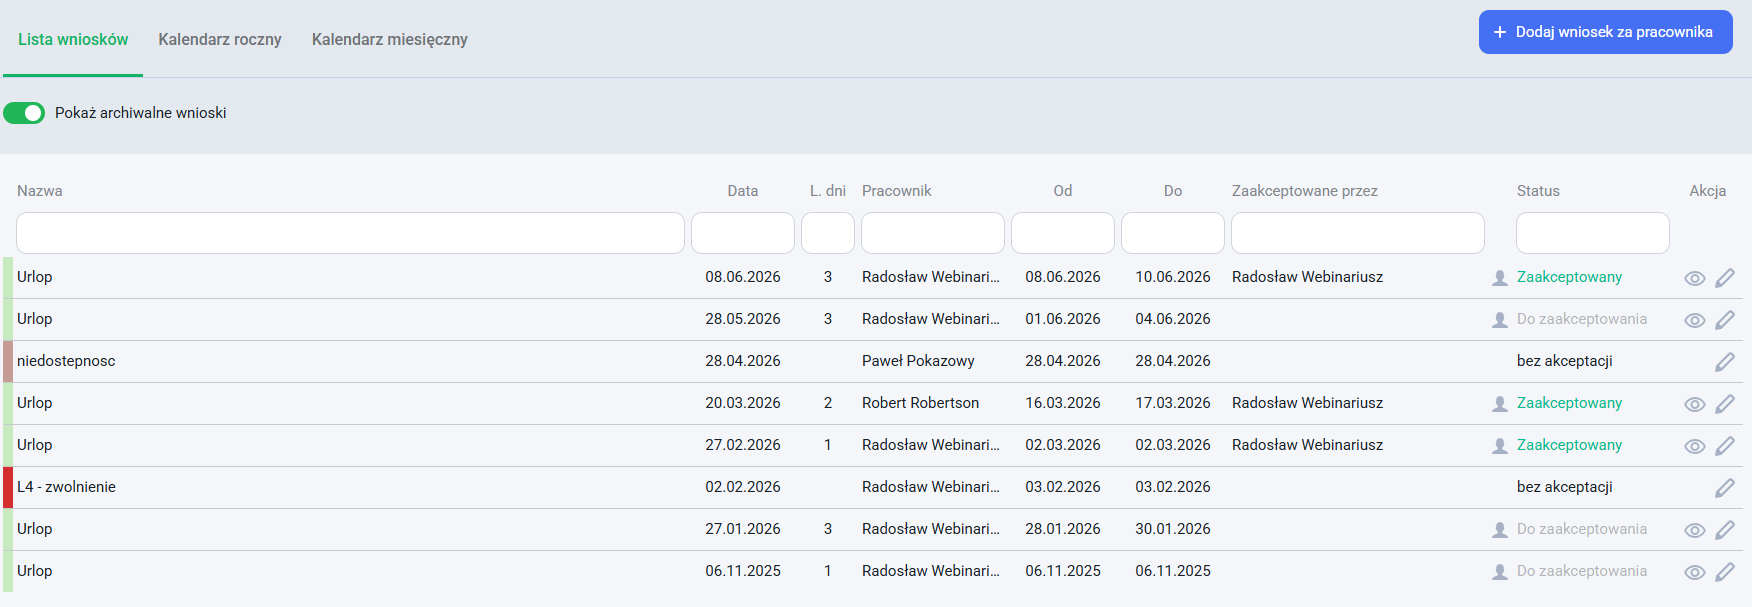View the Urlop request dated 28.05.2026
Screen dimensions: 1752x607
click(1694, 320)
